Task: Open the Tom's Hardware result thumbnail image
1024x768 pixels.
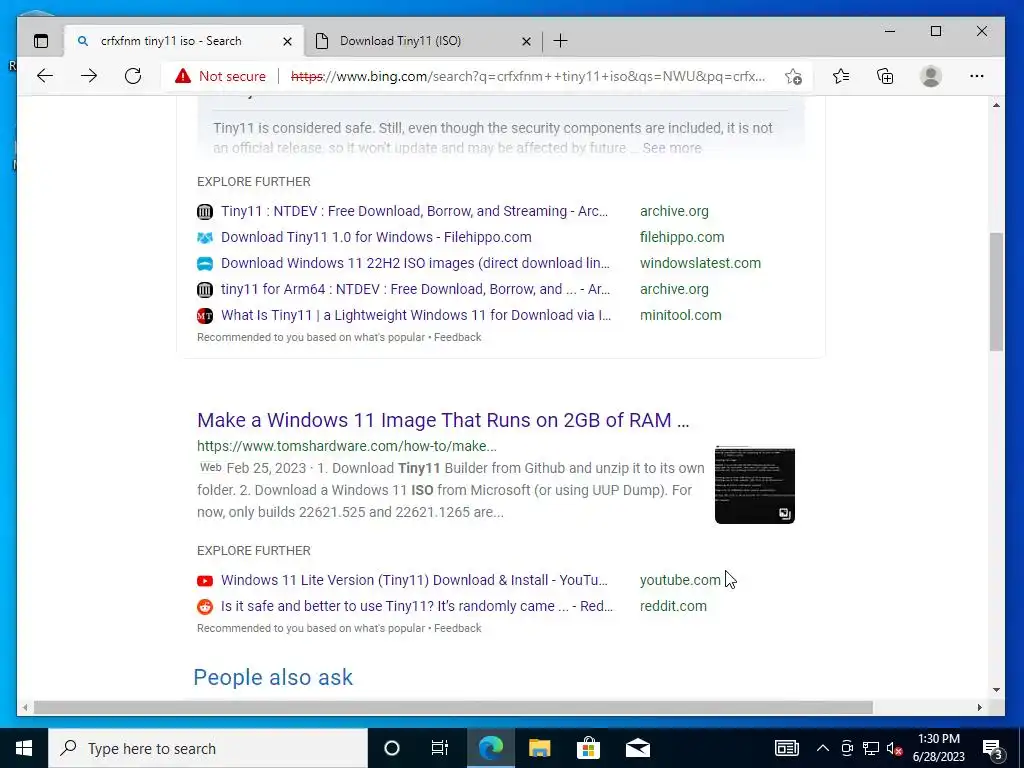Action: click(x=755, y=485)
